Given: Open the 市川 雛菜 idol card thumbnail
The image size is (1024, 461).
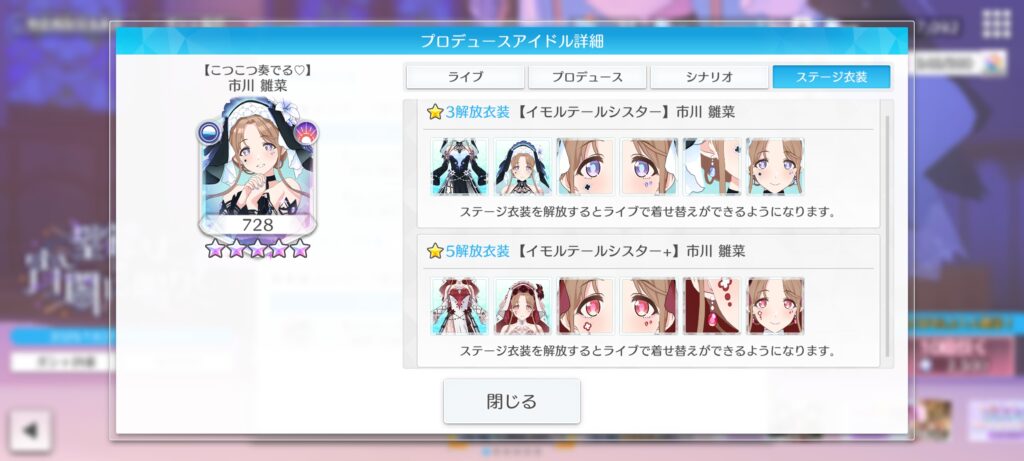Looking at the screenshot, I should pos(257,167).
